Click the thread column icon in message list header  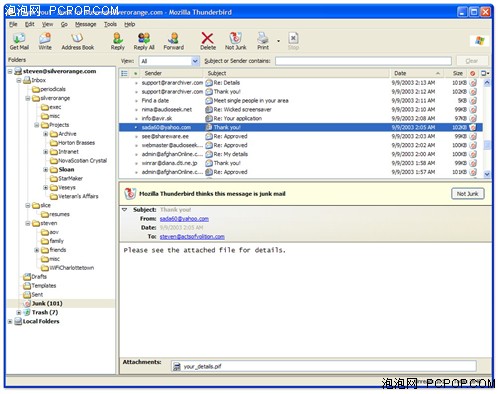click(124, 73)
